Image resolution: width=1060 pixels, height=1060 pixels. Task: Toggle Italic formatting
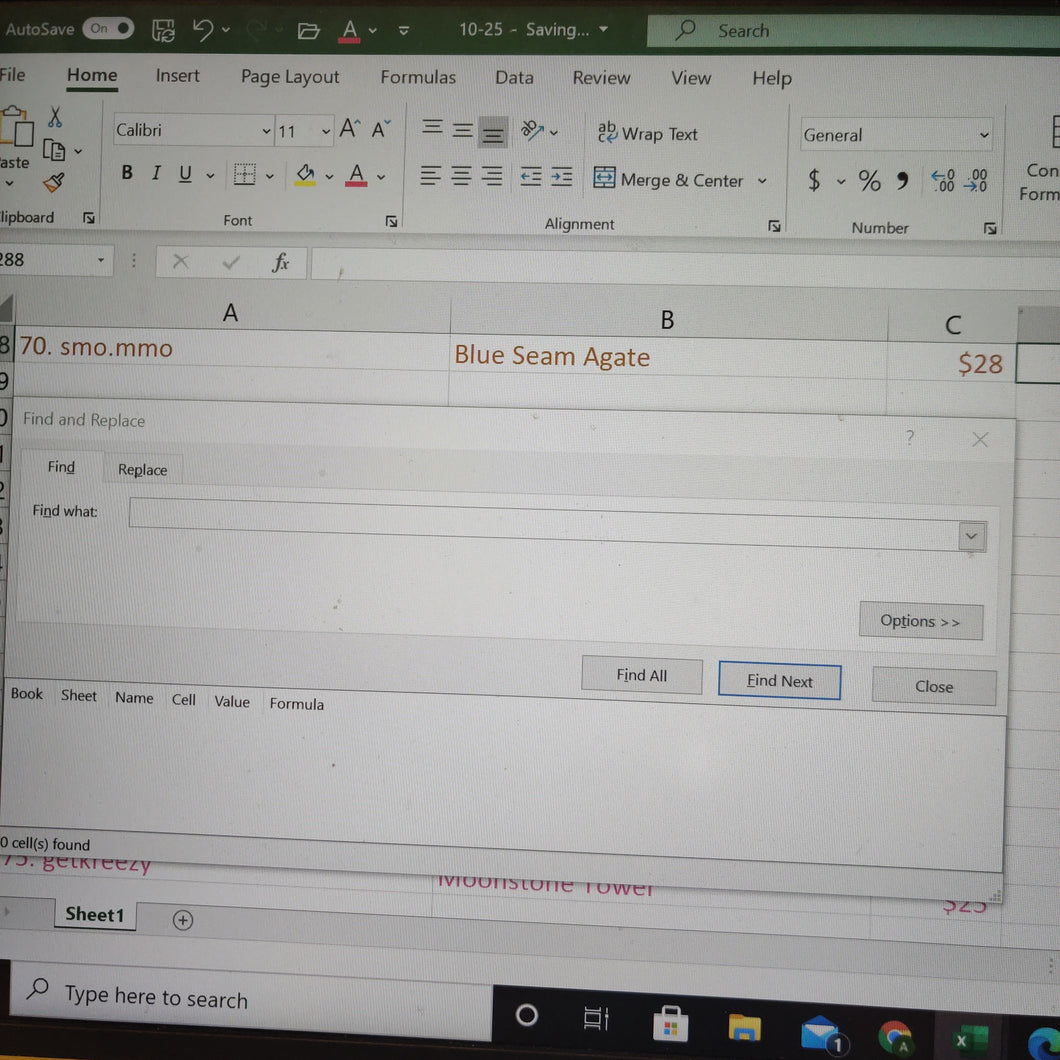pyautogui.click(x=156, y=174)
